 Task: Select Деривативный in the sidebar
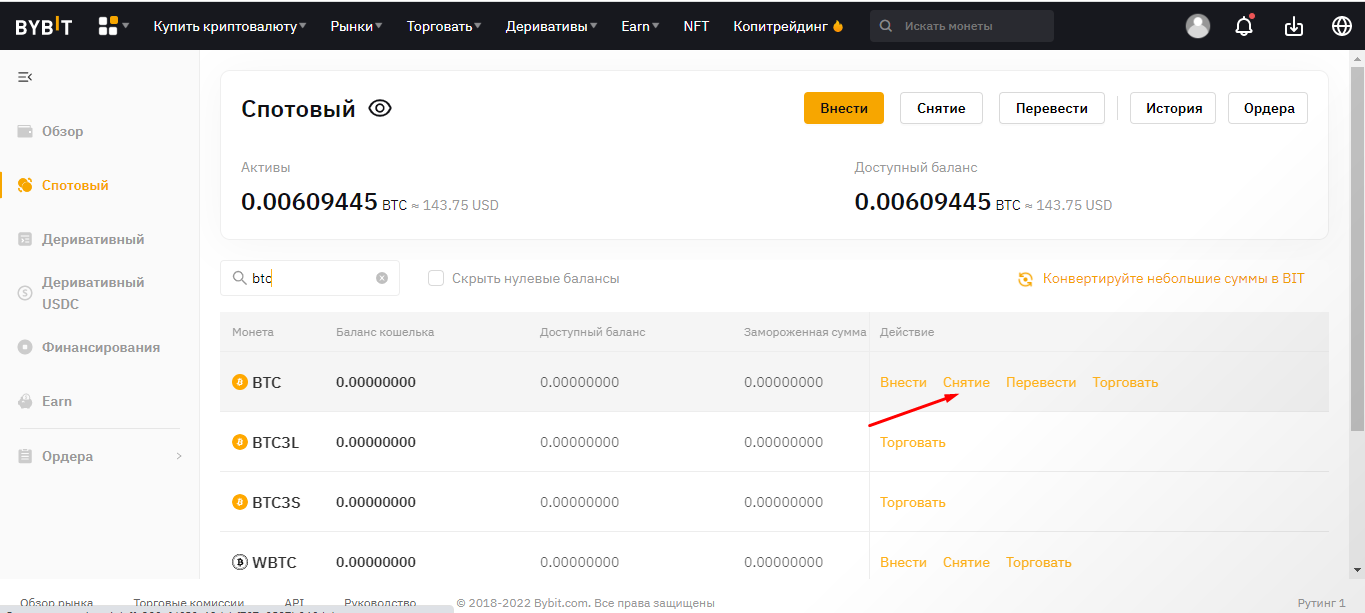click(x=93, y=239)
